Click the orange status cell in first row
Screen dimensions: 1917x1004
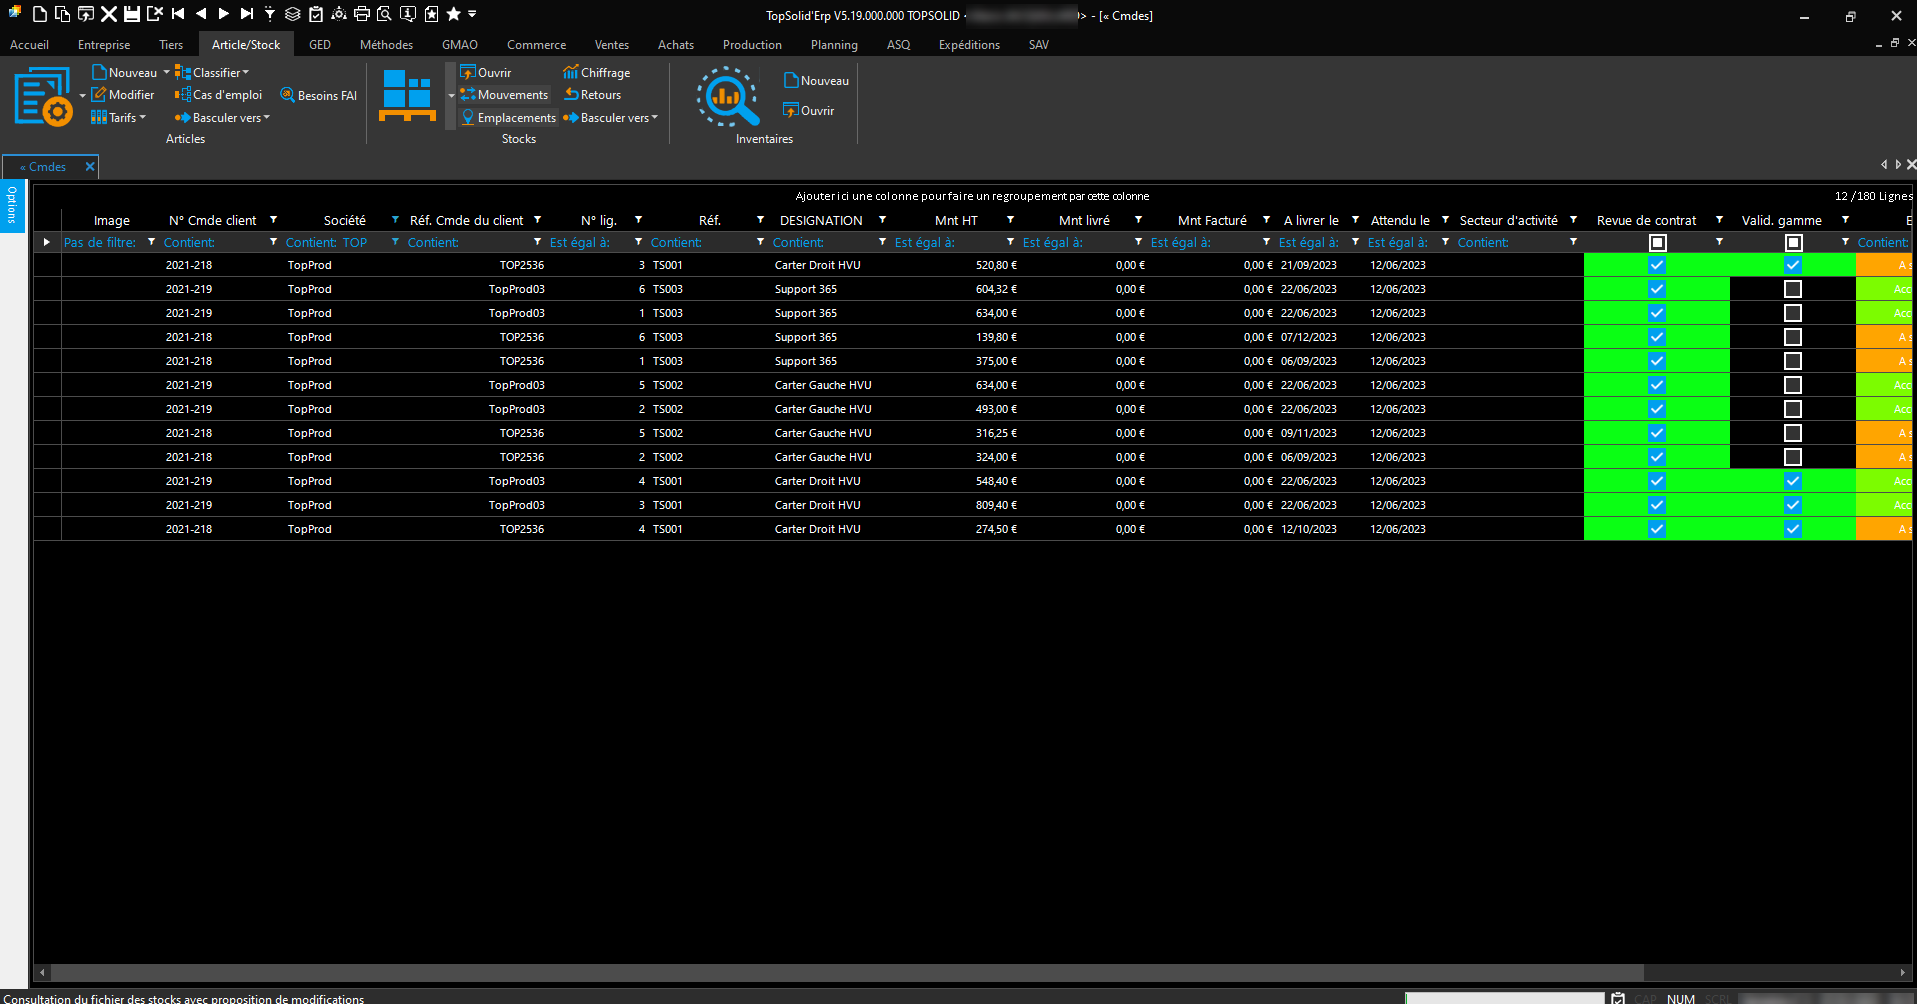pyautogui.click(x=1884, y=265)
